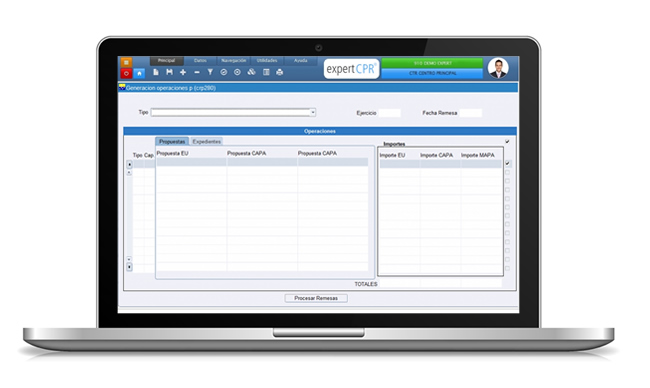The height and width of the screenshot is (388, 650).
Task: Switch to the Expedientes tab
Action: pyautogui.click(x=206, y=141)
